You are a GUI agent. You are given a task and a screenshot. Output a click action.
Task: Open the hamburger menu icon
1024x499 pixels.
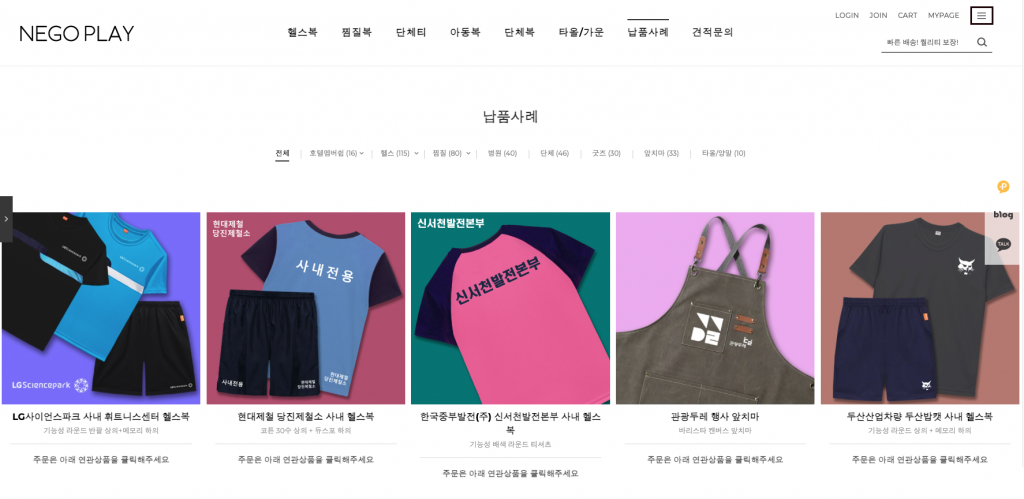click(982, 16)
